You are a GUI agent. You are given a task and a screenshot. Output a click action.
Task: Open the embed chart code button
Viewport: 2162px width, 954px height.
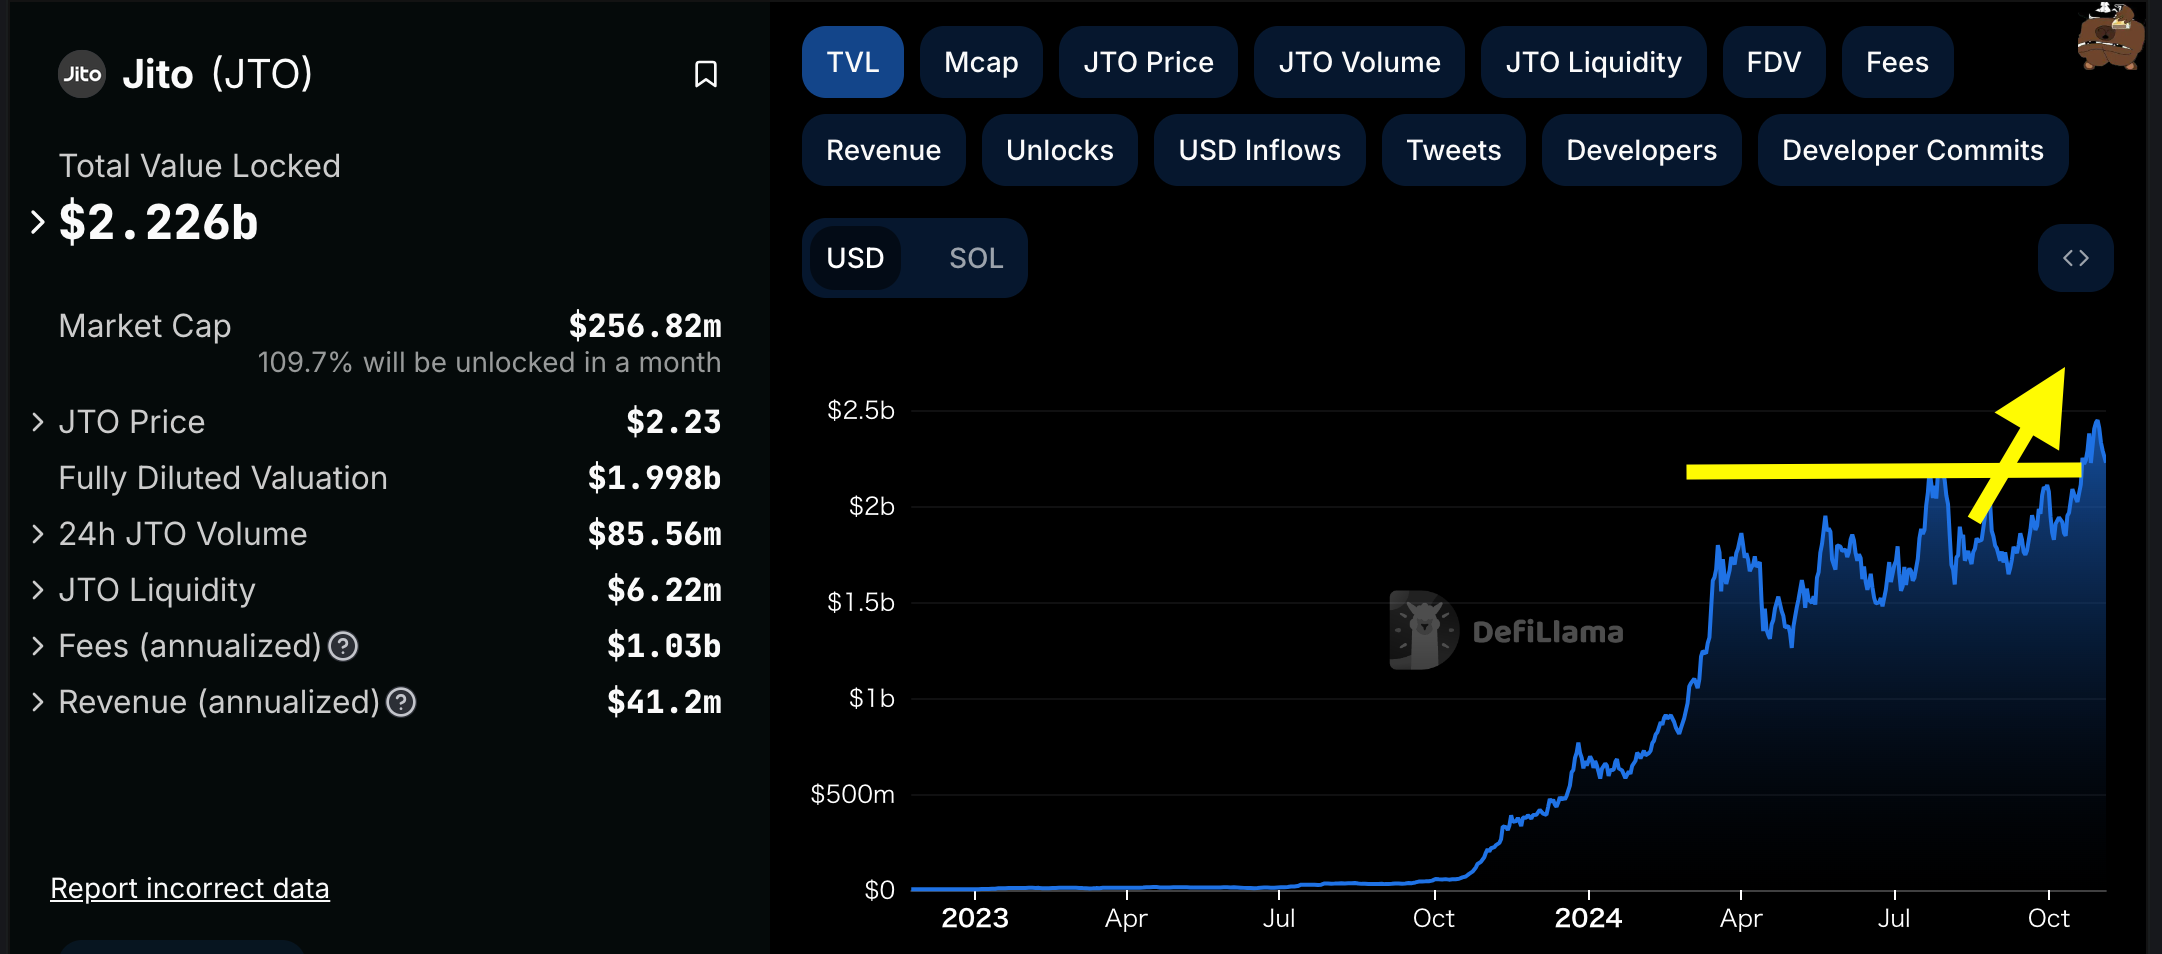point(2076,258)
